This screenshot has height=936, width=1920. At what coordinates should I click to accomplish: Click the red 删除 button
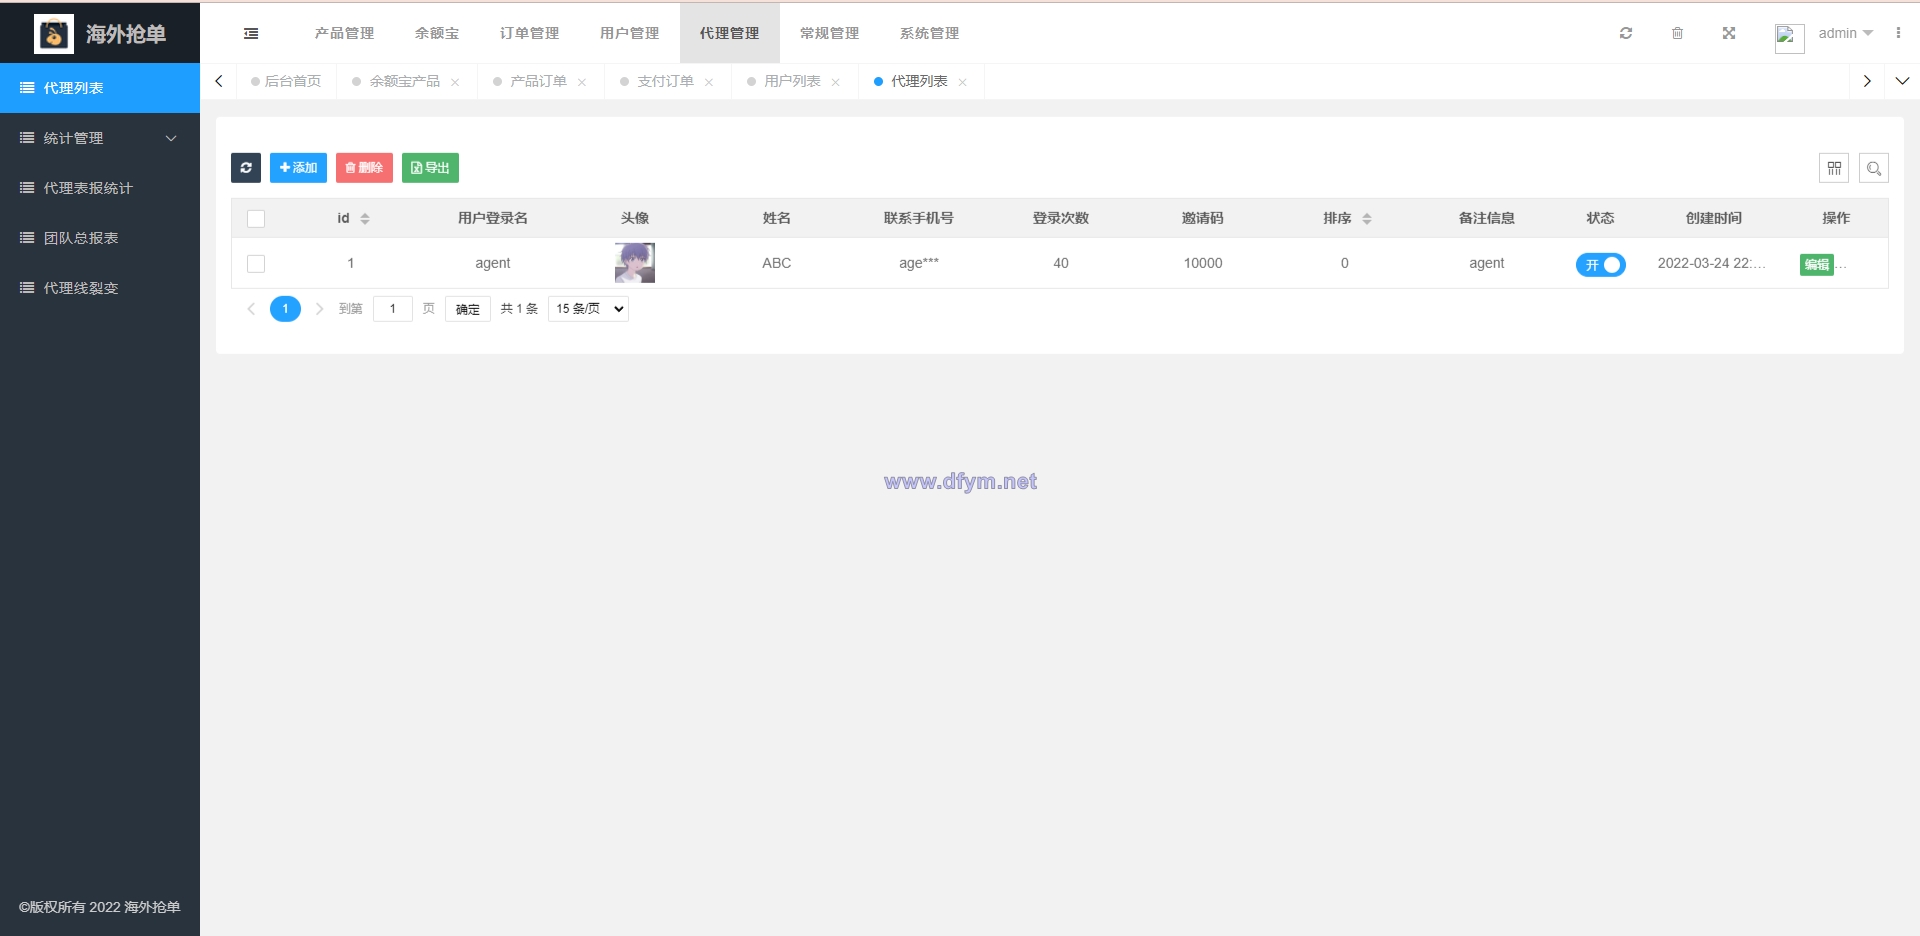point(364,168)
